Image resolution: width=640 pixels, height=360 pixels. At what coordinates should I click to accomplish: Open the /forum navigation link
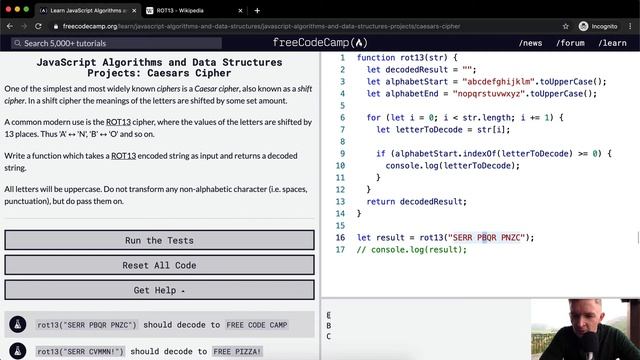[x=570, y=43]
